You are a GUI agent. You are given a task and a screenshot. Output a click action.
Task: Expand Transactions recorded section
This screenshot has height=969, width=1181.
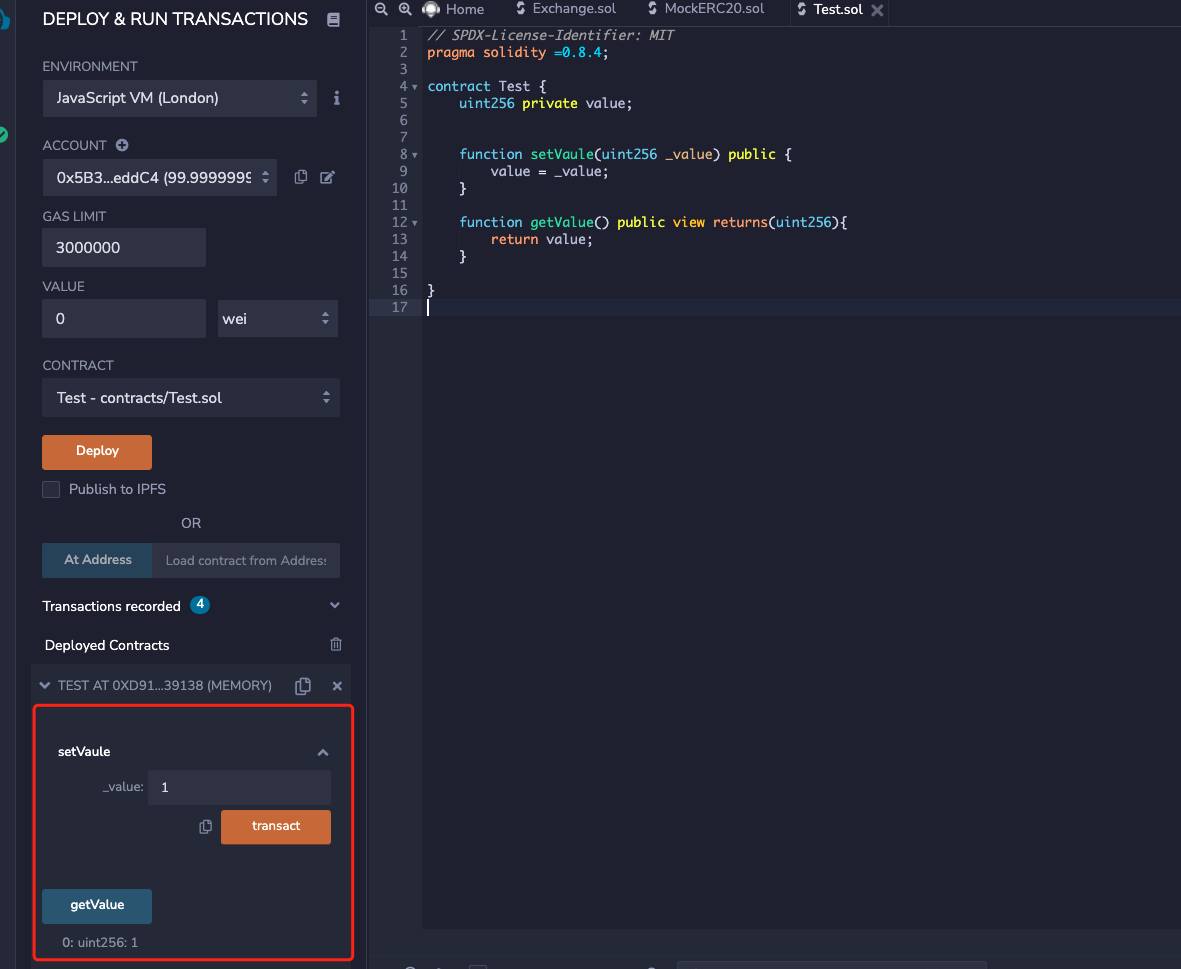tap(334, 605)
